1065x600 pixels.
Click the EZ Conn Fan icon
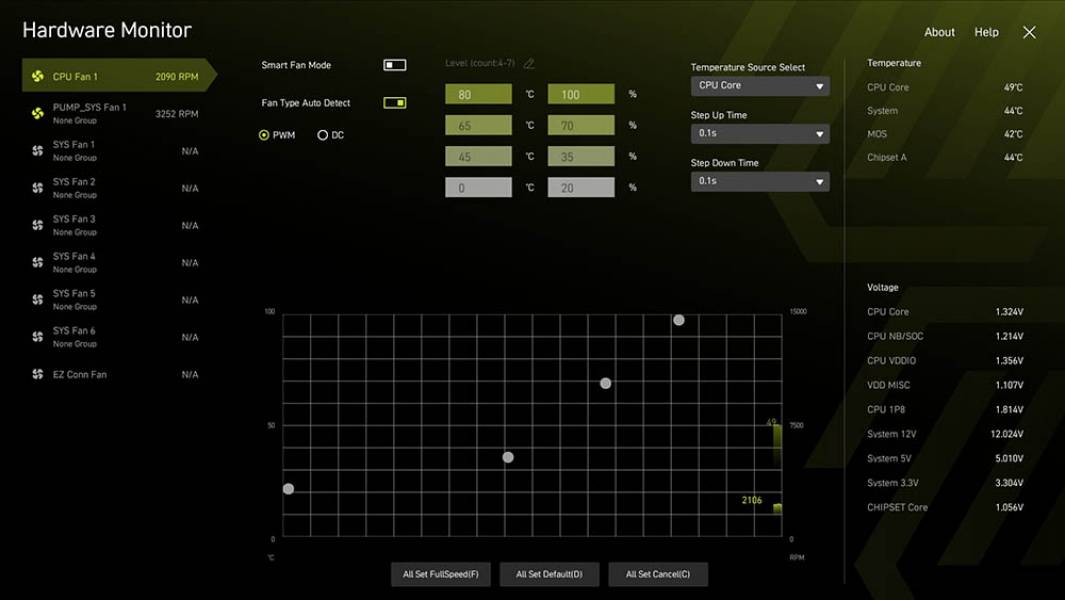point(38,374)
